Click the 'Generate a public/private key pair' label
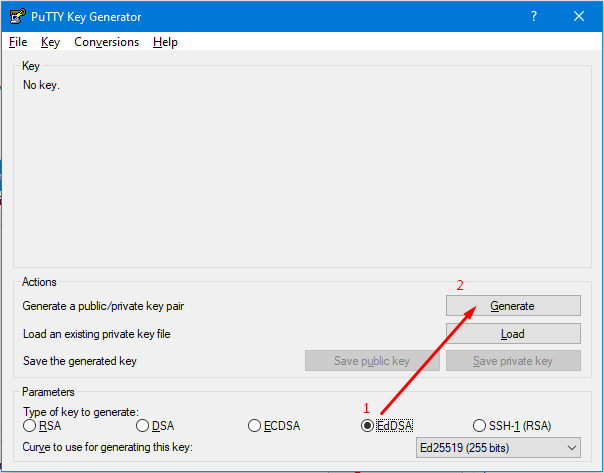604x473 pixels. tap(101, 306)
